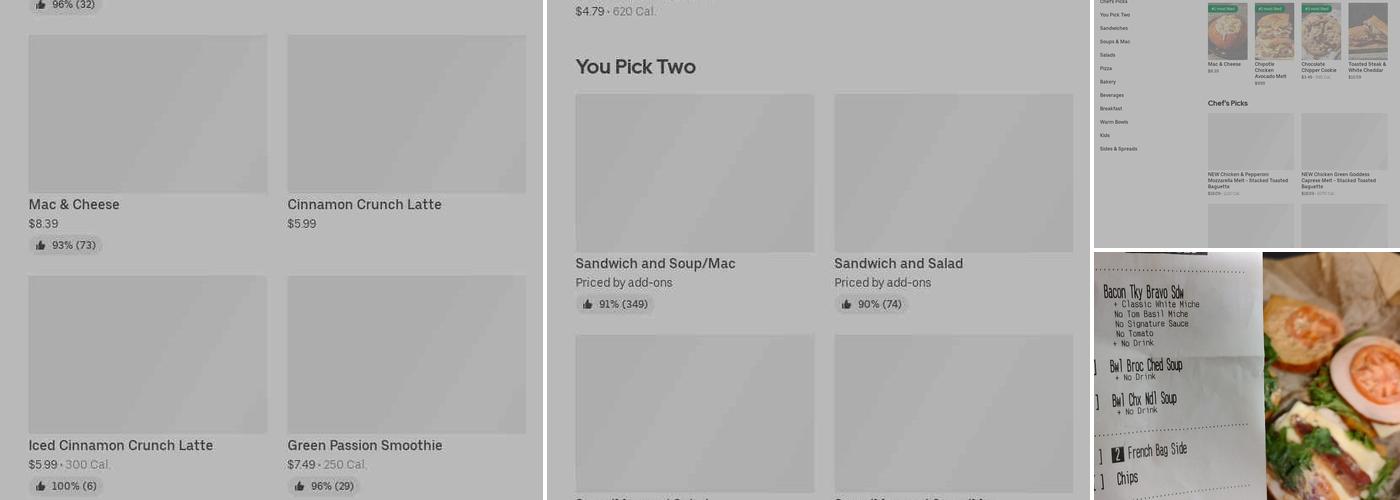The height and width of the screenshot is (500, 1400).
Task: Select Bakery in the category list
Action: point(1108,82)
